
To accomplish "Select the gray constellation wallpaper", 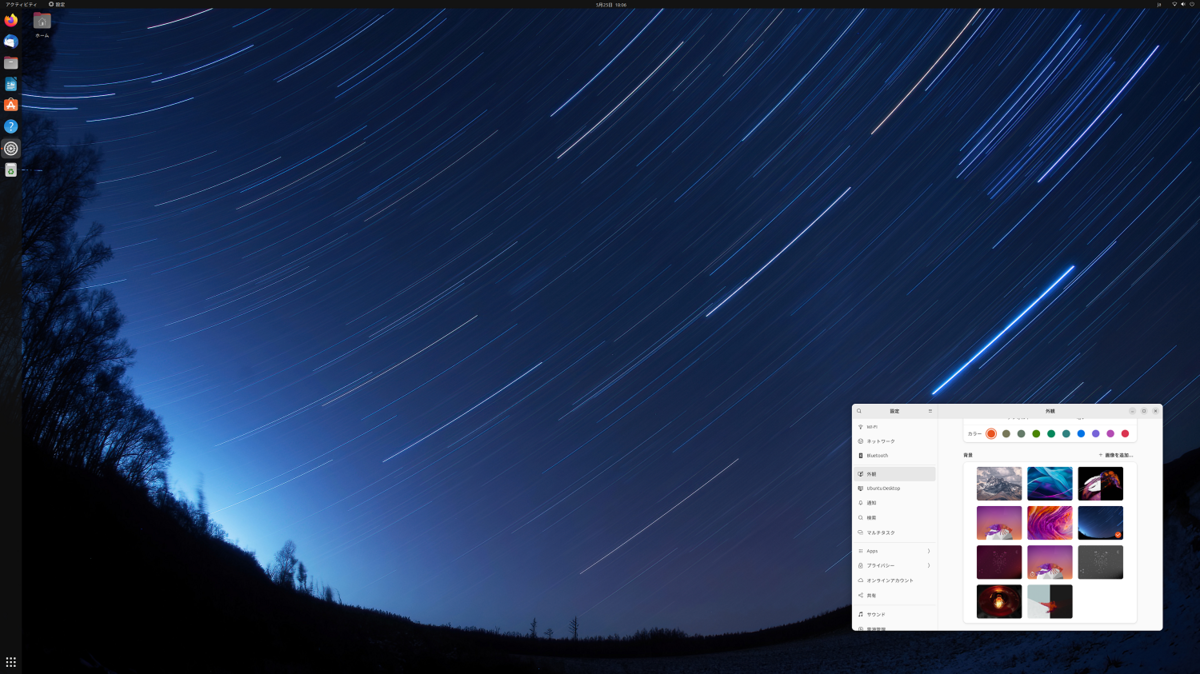I will click(1100, 562).
